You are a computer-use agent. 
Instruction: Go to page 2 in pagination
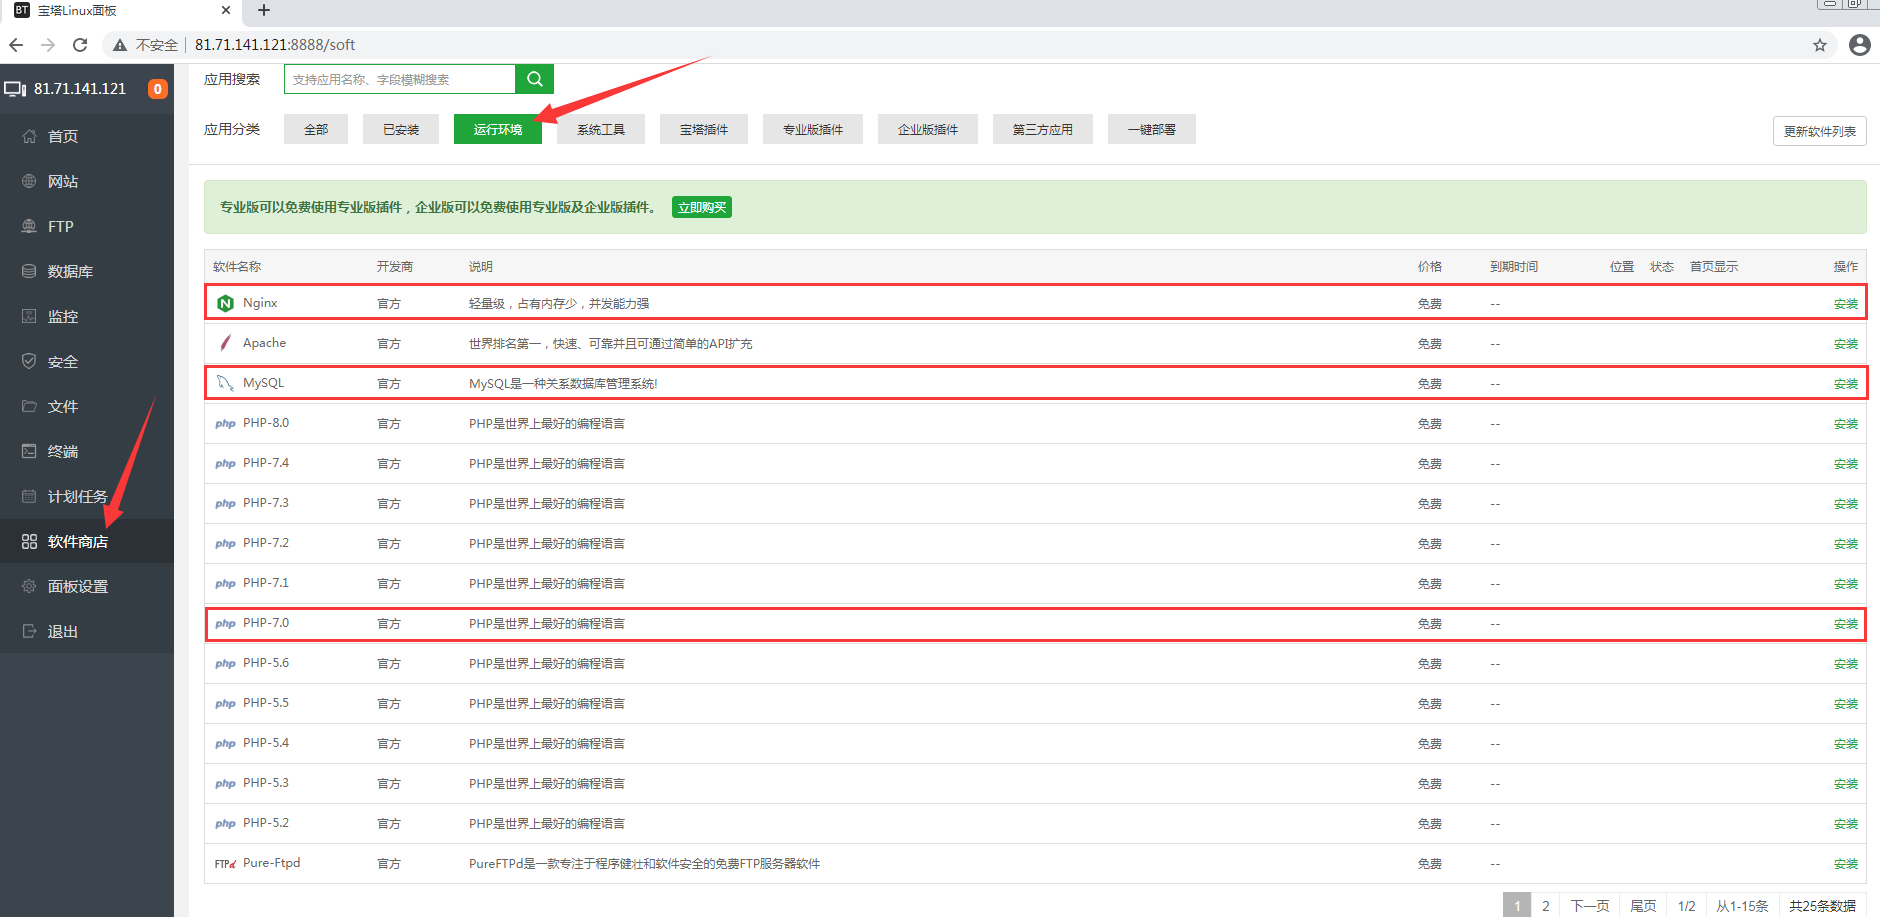point(1546,905)
